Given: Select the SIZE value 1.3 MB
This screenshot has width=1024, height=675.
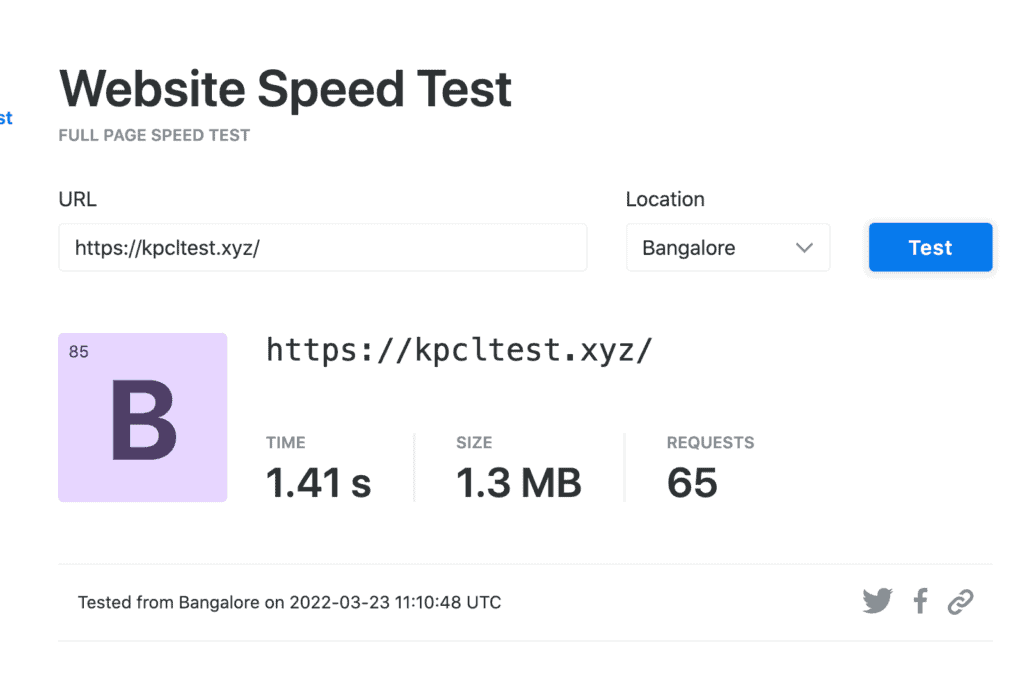Looking at the screenshot, I should tap(518, 483).
